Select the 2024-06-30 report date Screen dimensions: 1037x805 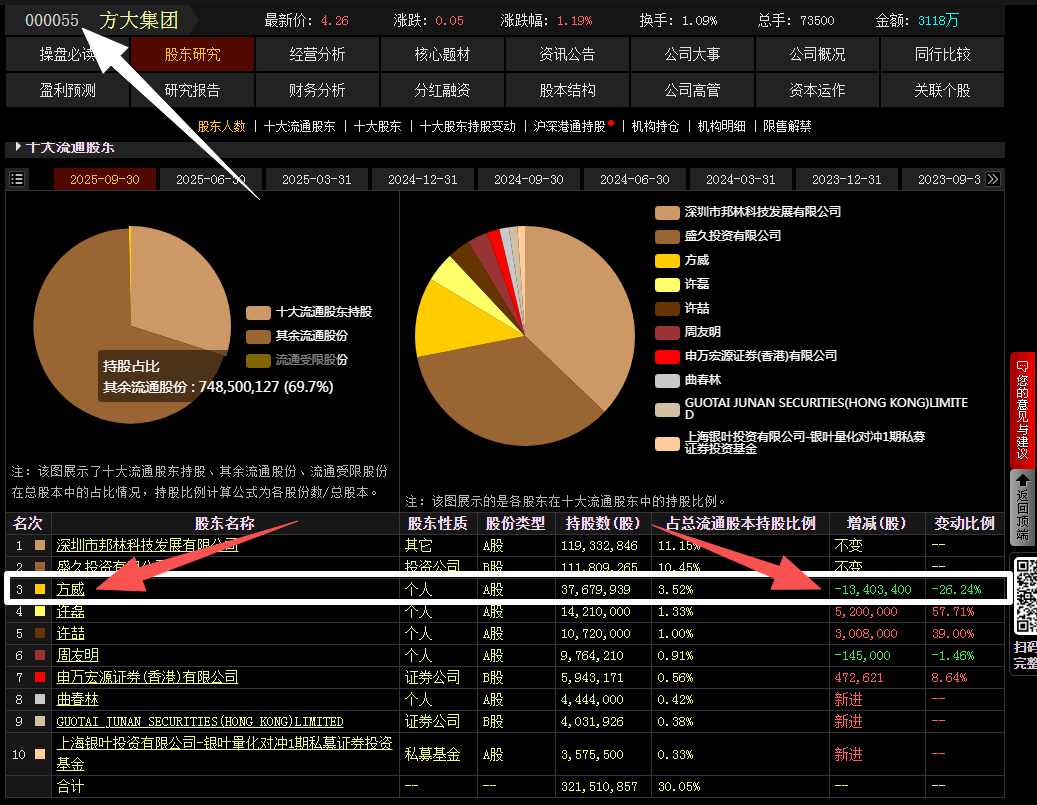tap(635, 179)
